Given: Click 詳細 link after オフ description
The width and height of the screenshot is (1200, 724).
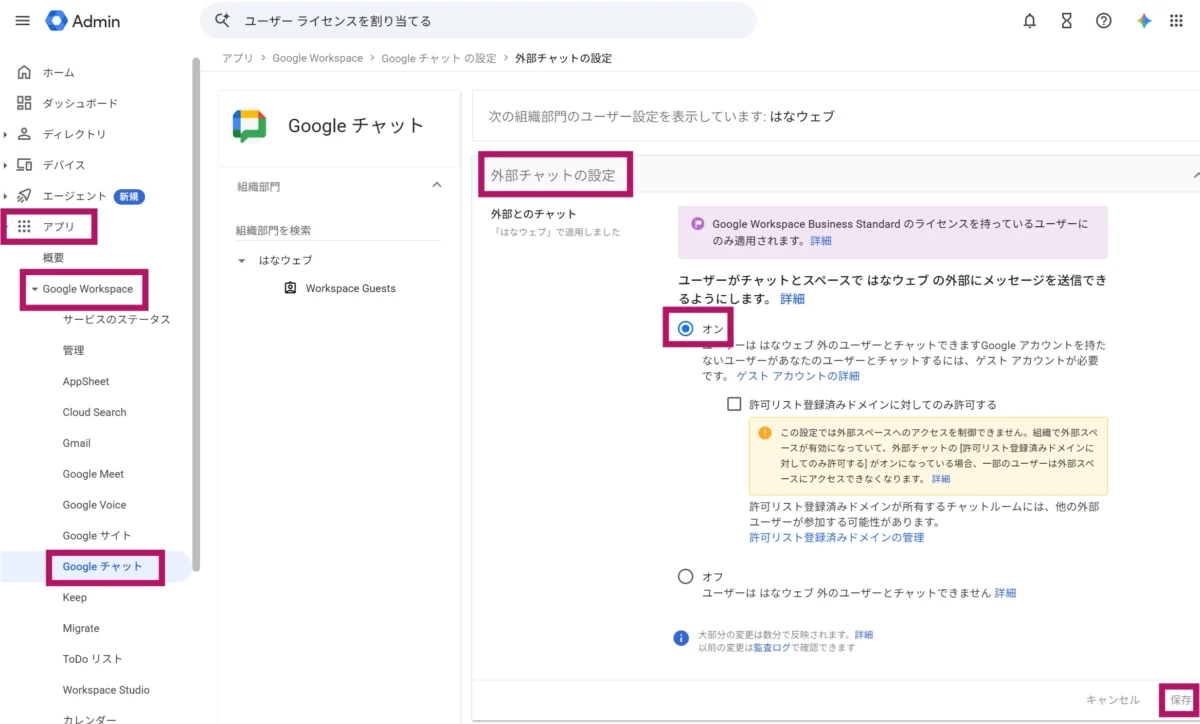Looking at the screenshot, I should pyautogui.click(x=1005, y=593).
